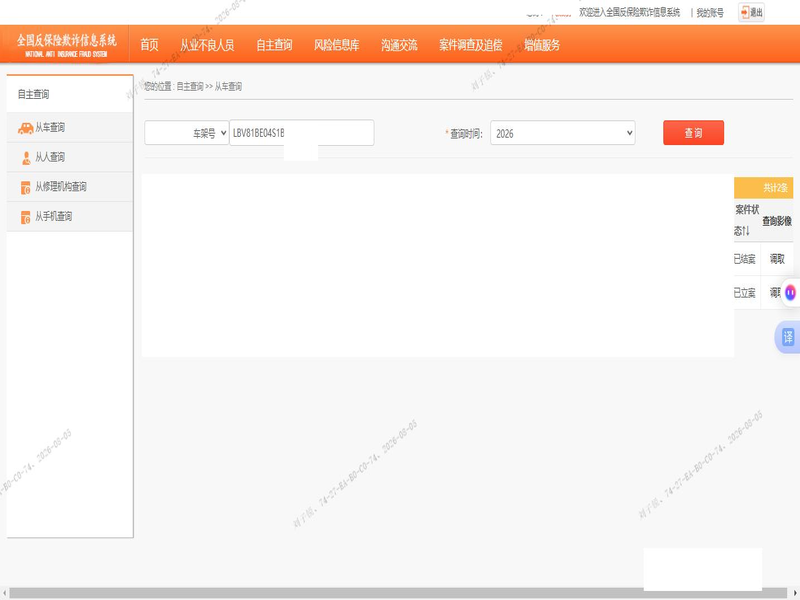This screenshot has height=600, width=800.
Task: Open the floating translate 译 widget
Action: [787, 337]
